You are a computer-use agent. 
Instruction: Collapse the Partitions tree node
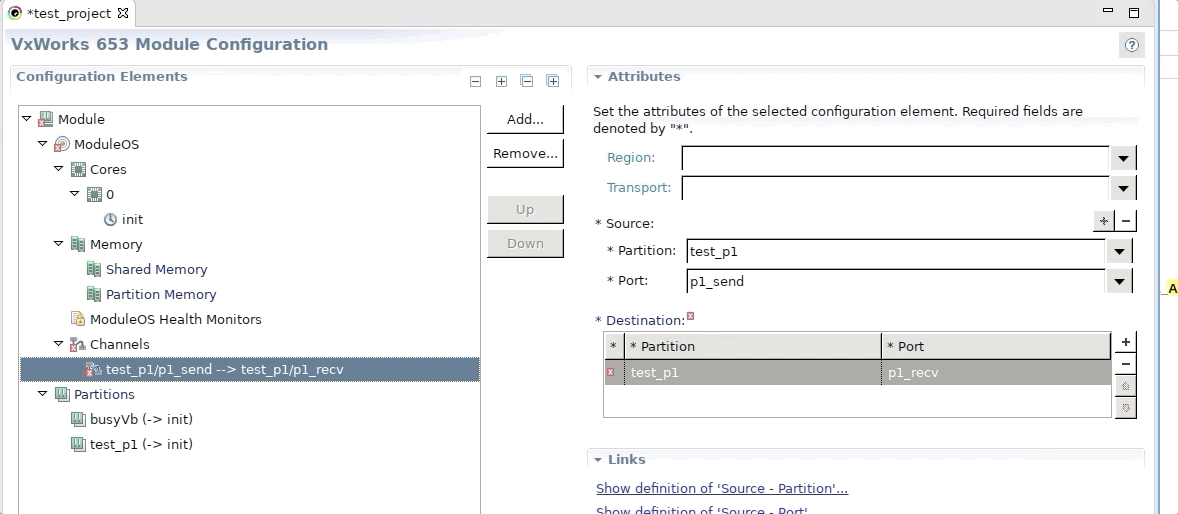click(43, 394)
